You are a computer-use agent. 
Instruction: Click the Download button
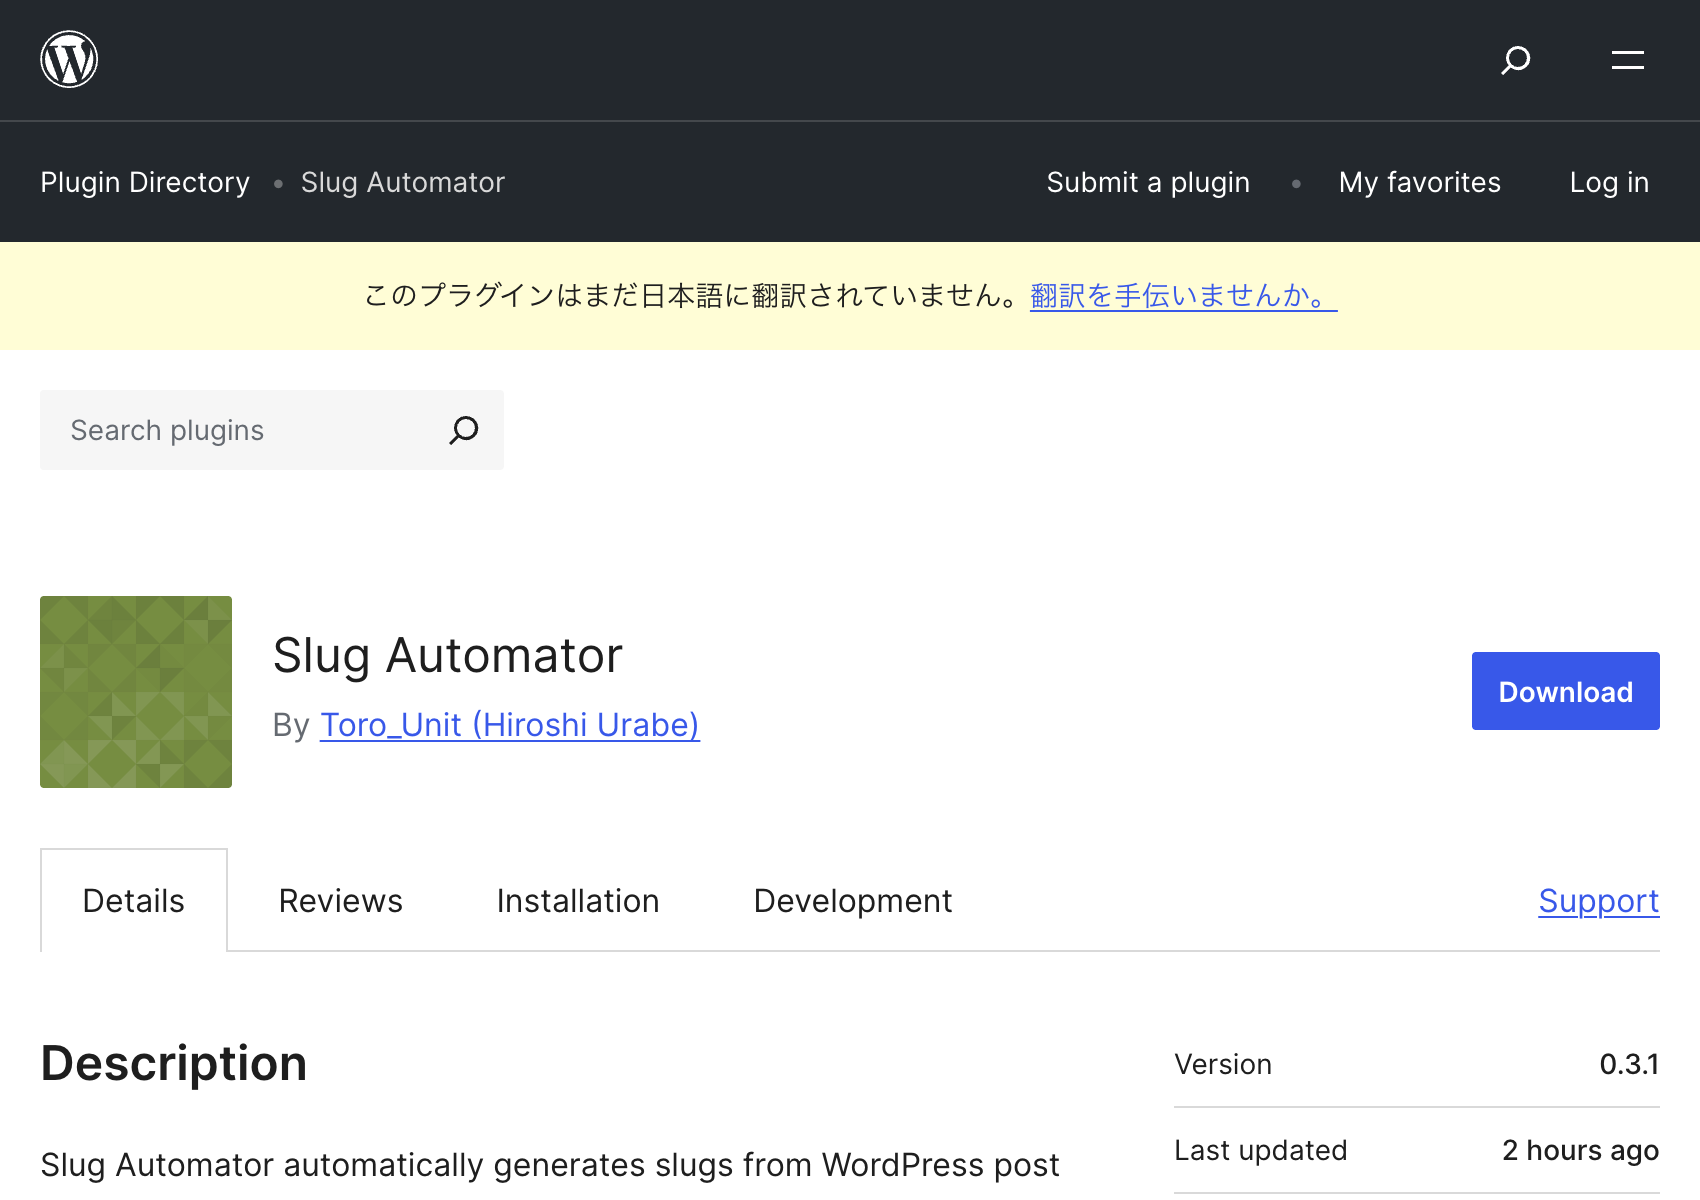tap(1566, 691)
